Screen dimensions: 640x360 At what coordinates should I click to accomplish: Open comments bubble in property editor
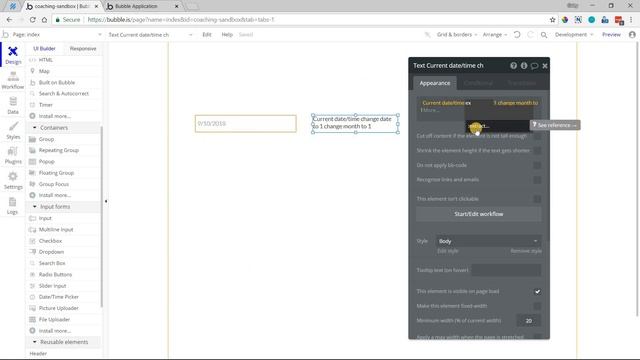(x=534, y=66)
